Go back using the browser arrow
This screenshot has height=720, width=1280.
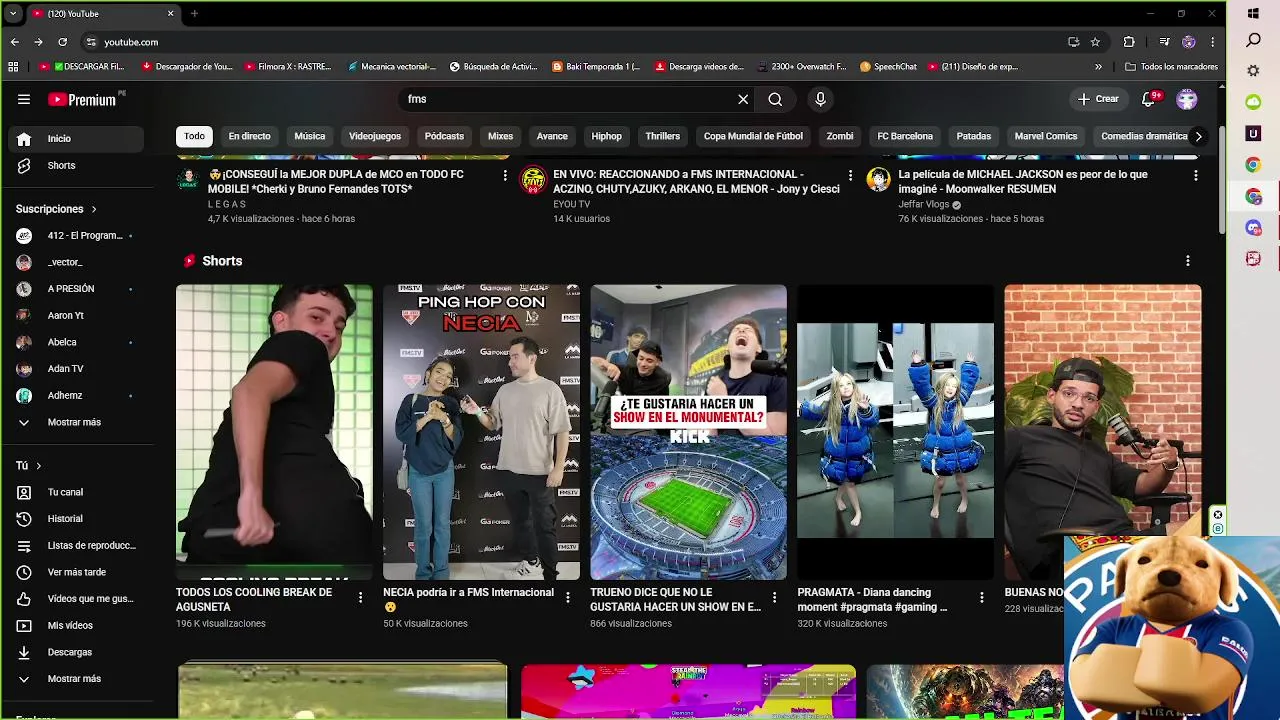tap(14, 42)
